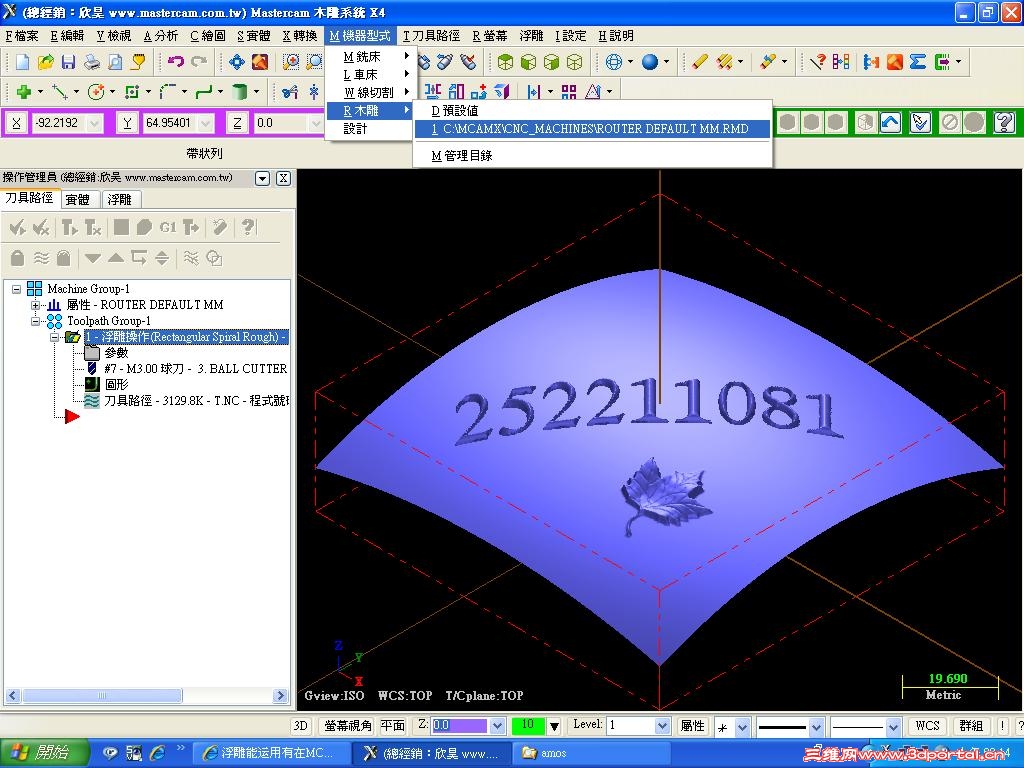Click the wireframe globe icon
The width and height of the screenshot is (1024, 768).
point(614,62)
